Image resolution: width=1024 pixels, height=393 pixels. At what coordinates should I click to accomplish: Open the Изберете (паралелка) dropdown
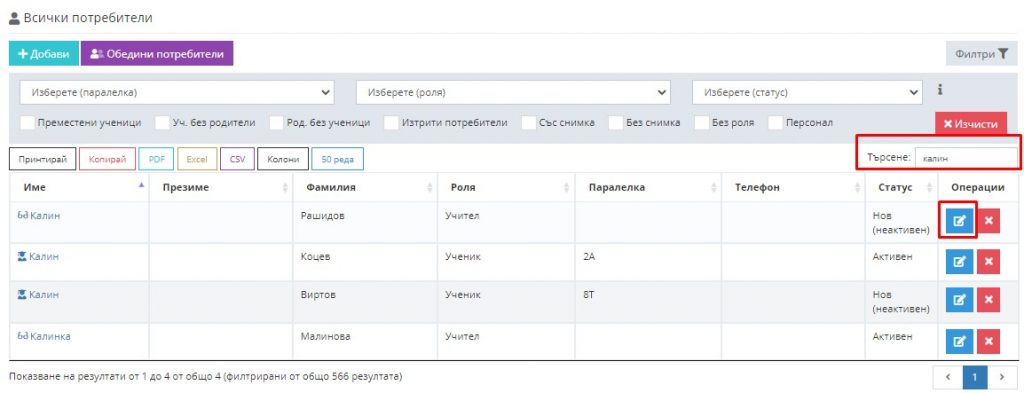pos(177,93)
